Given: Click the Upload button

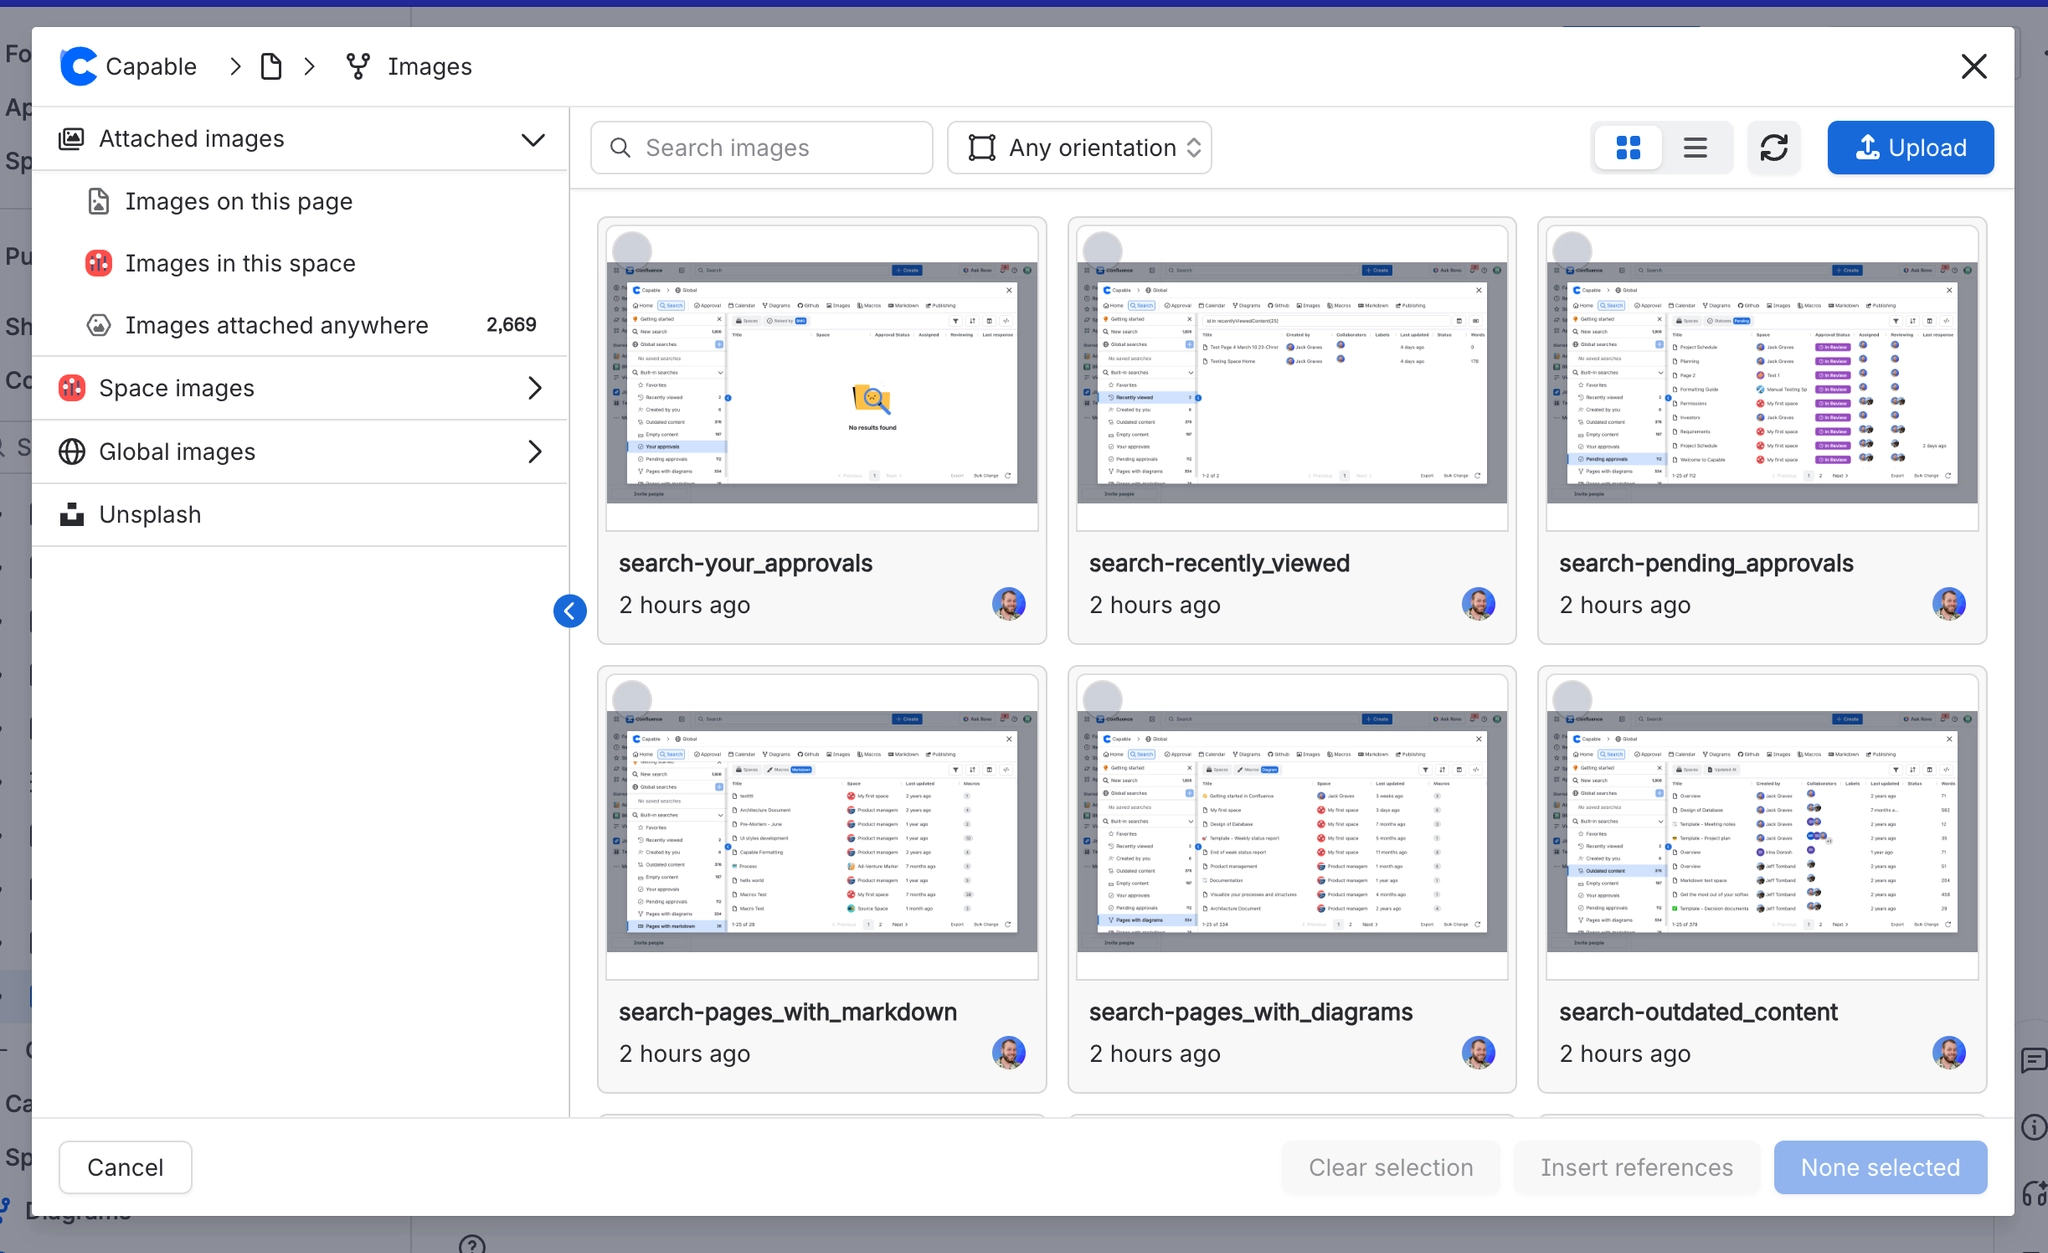Looking at the screenshot, I should click(x=1910, y=148).
